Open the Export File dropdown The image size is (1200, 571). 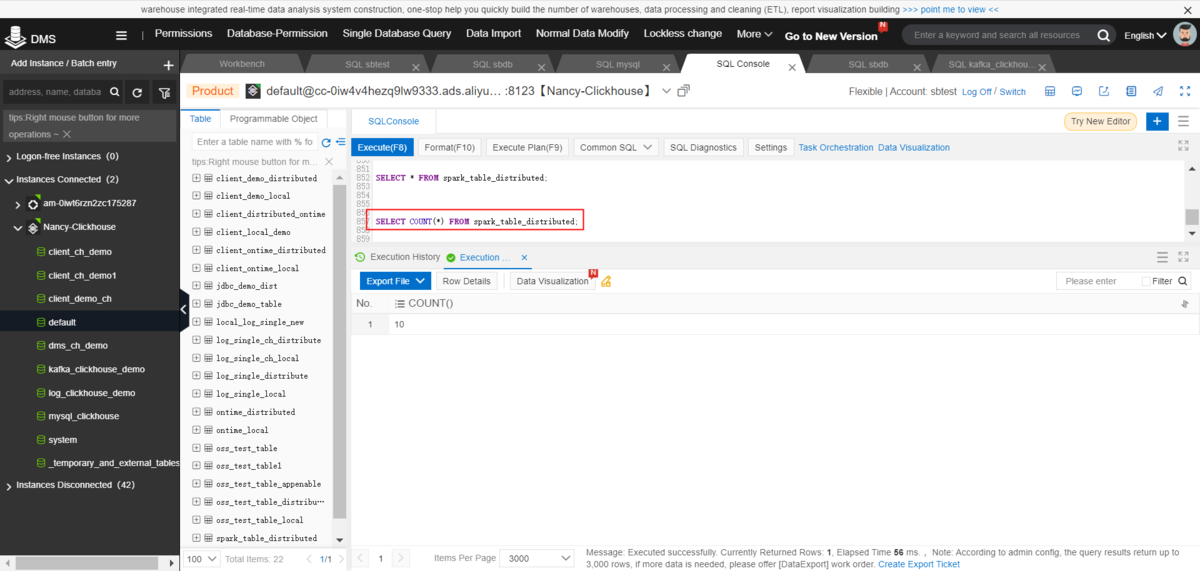tap(394, 281)
